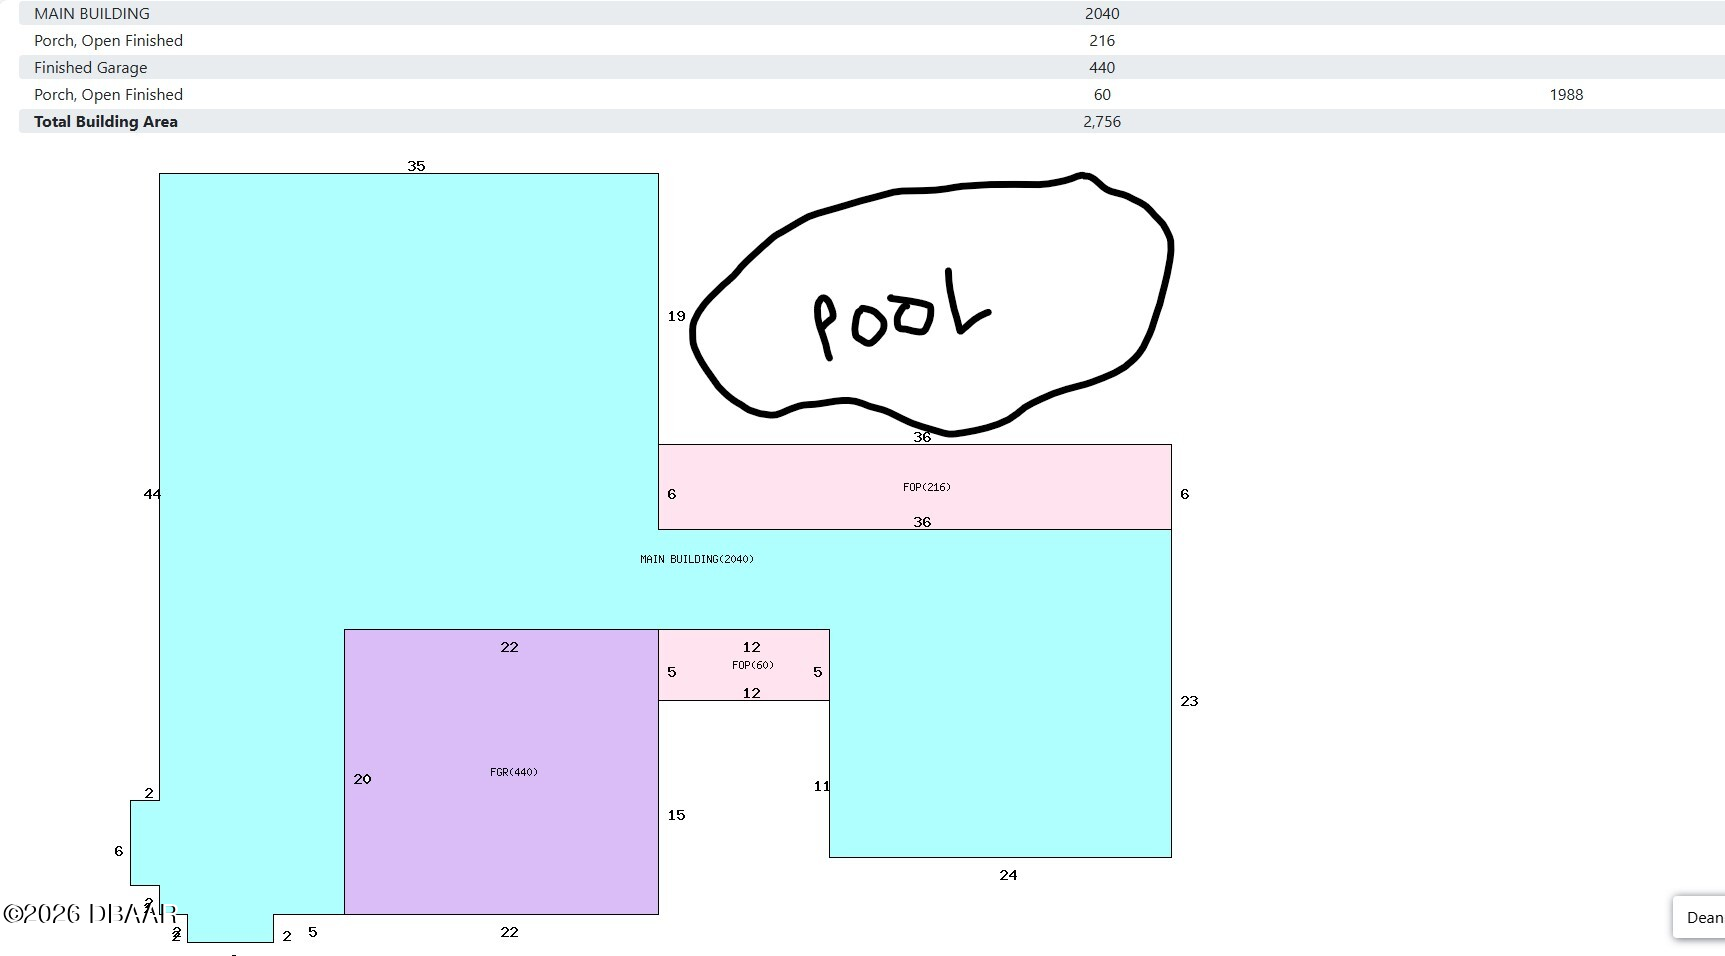Click the purple FGR(440) garage area
This screenshot has width=1725, height=956.
click(x=500, y=800)
